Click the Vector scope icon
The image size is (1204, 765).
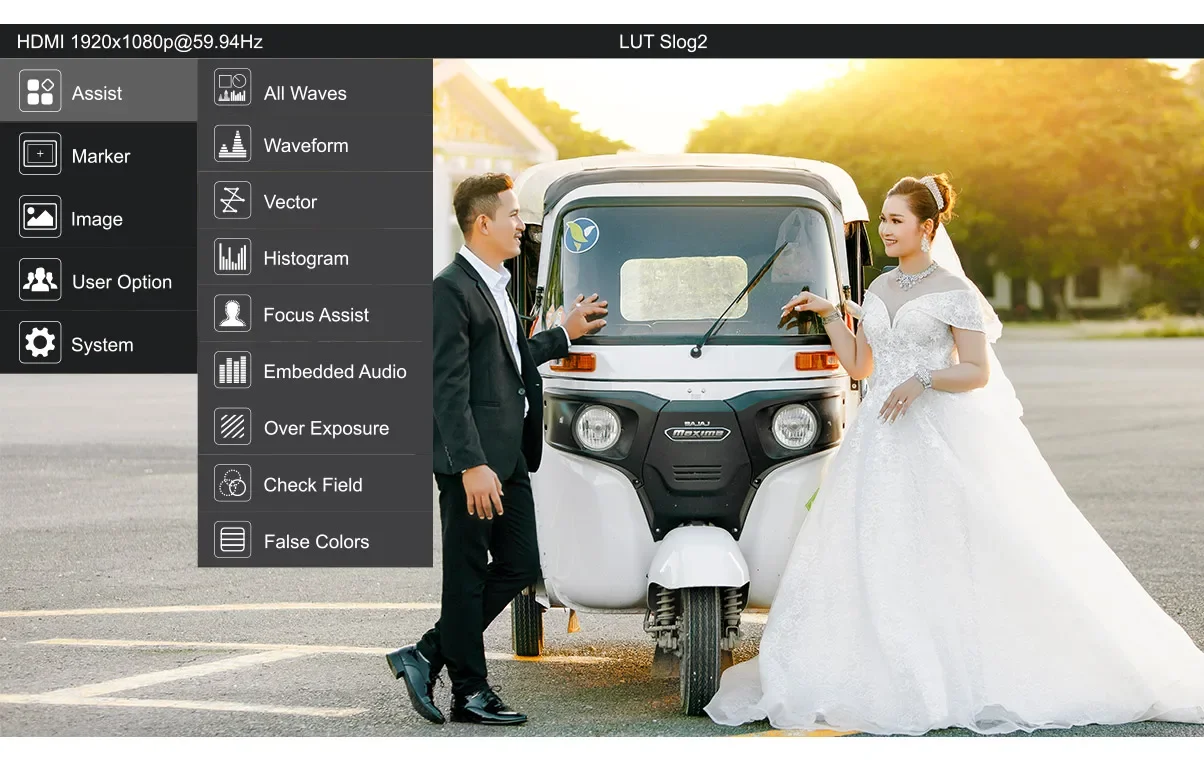click(x=233, y=201)
